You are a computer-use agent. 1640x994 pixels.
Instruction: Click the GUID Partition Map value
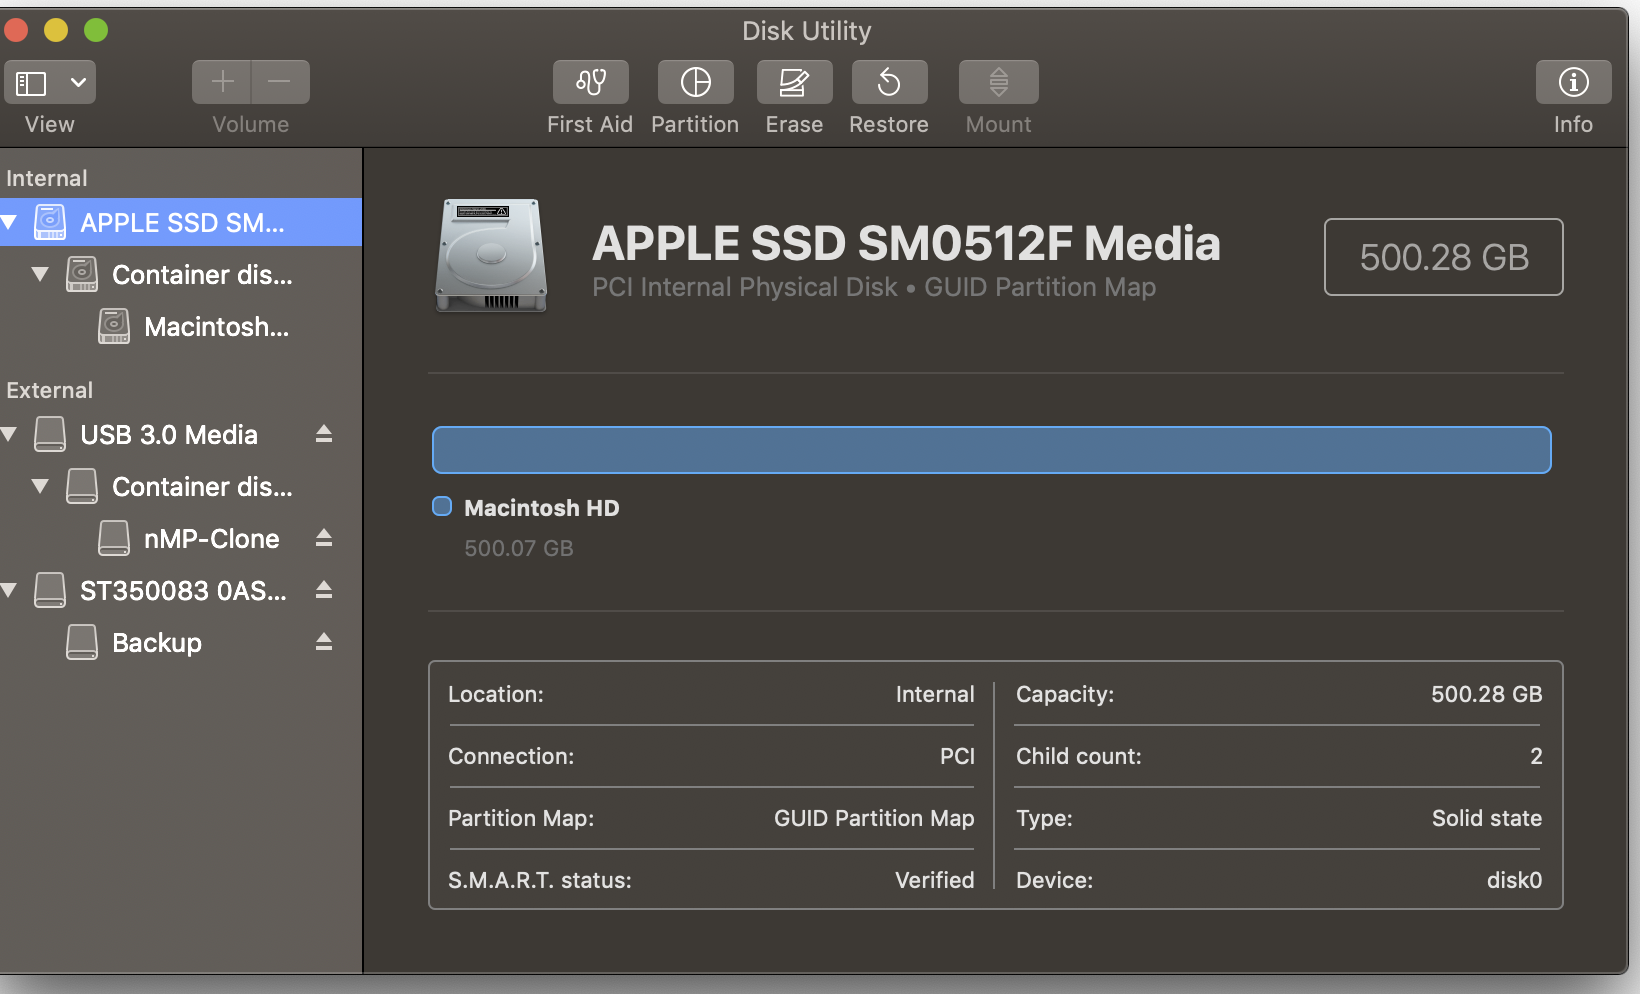click(874, 818)
